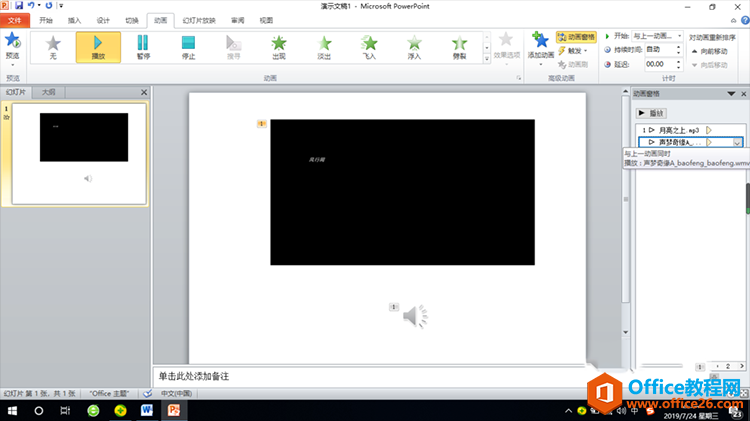The width and height of the screenshot is (750, 421).
Task: Select the slide 1 thumbnail
Action: point(84,137)
